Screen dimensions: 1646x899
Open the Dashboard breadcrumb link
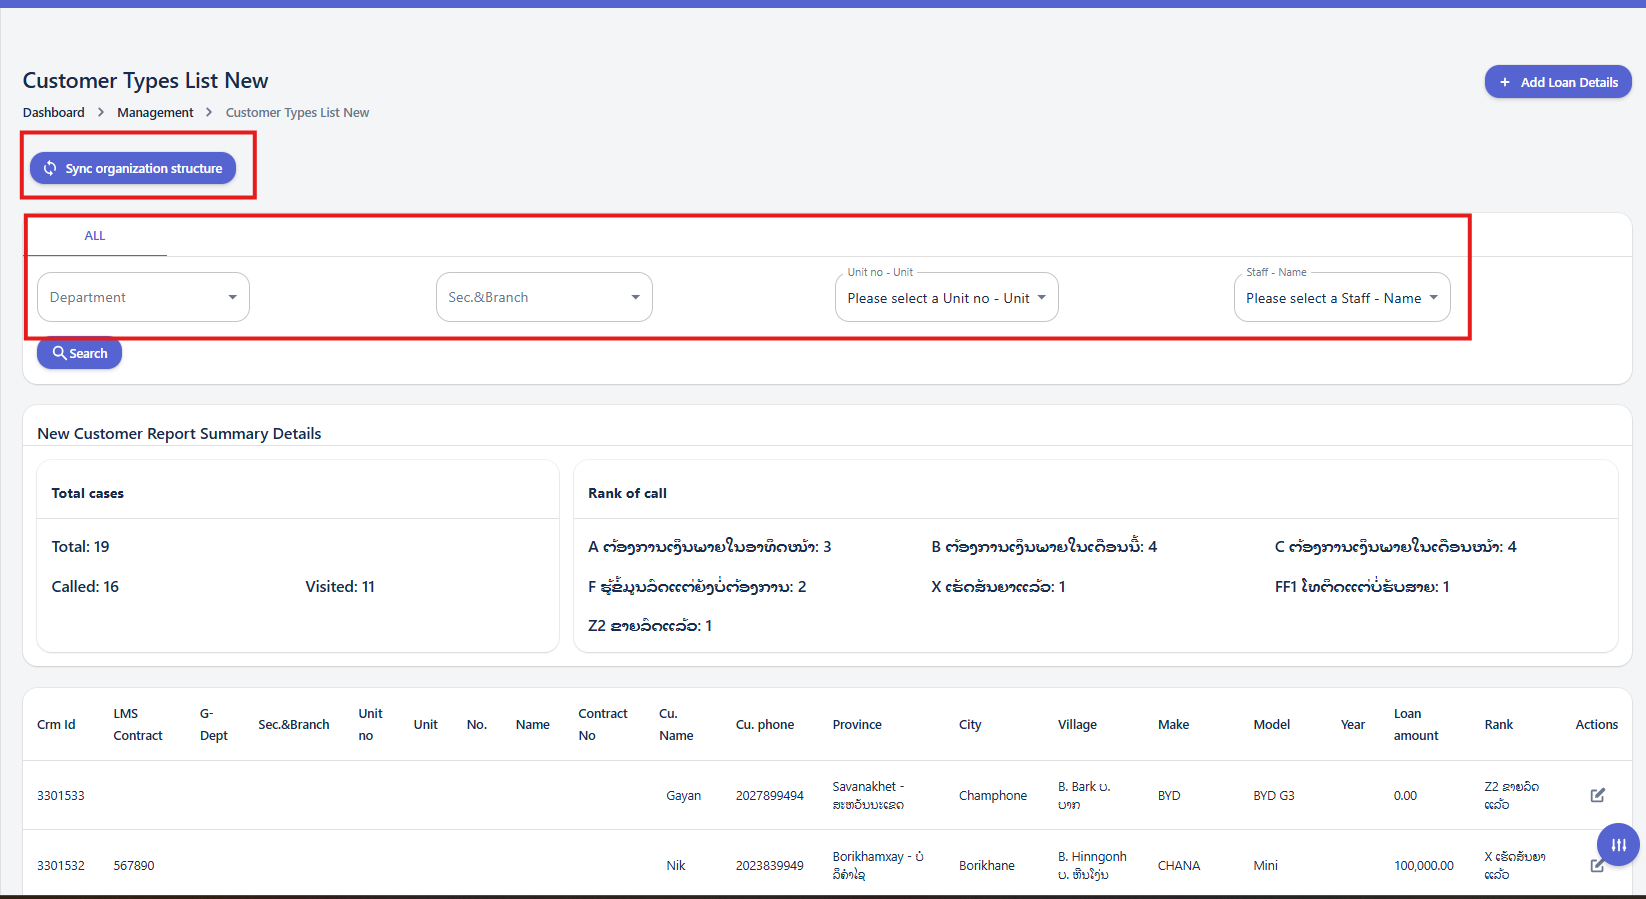pos(54,113)
